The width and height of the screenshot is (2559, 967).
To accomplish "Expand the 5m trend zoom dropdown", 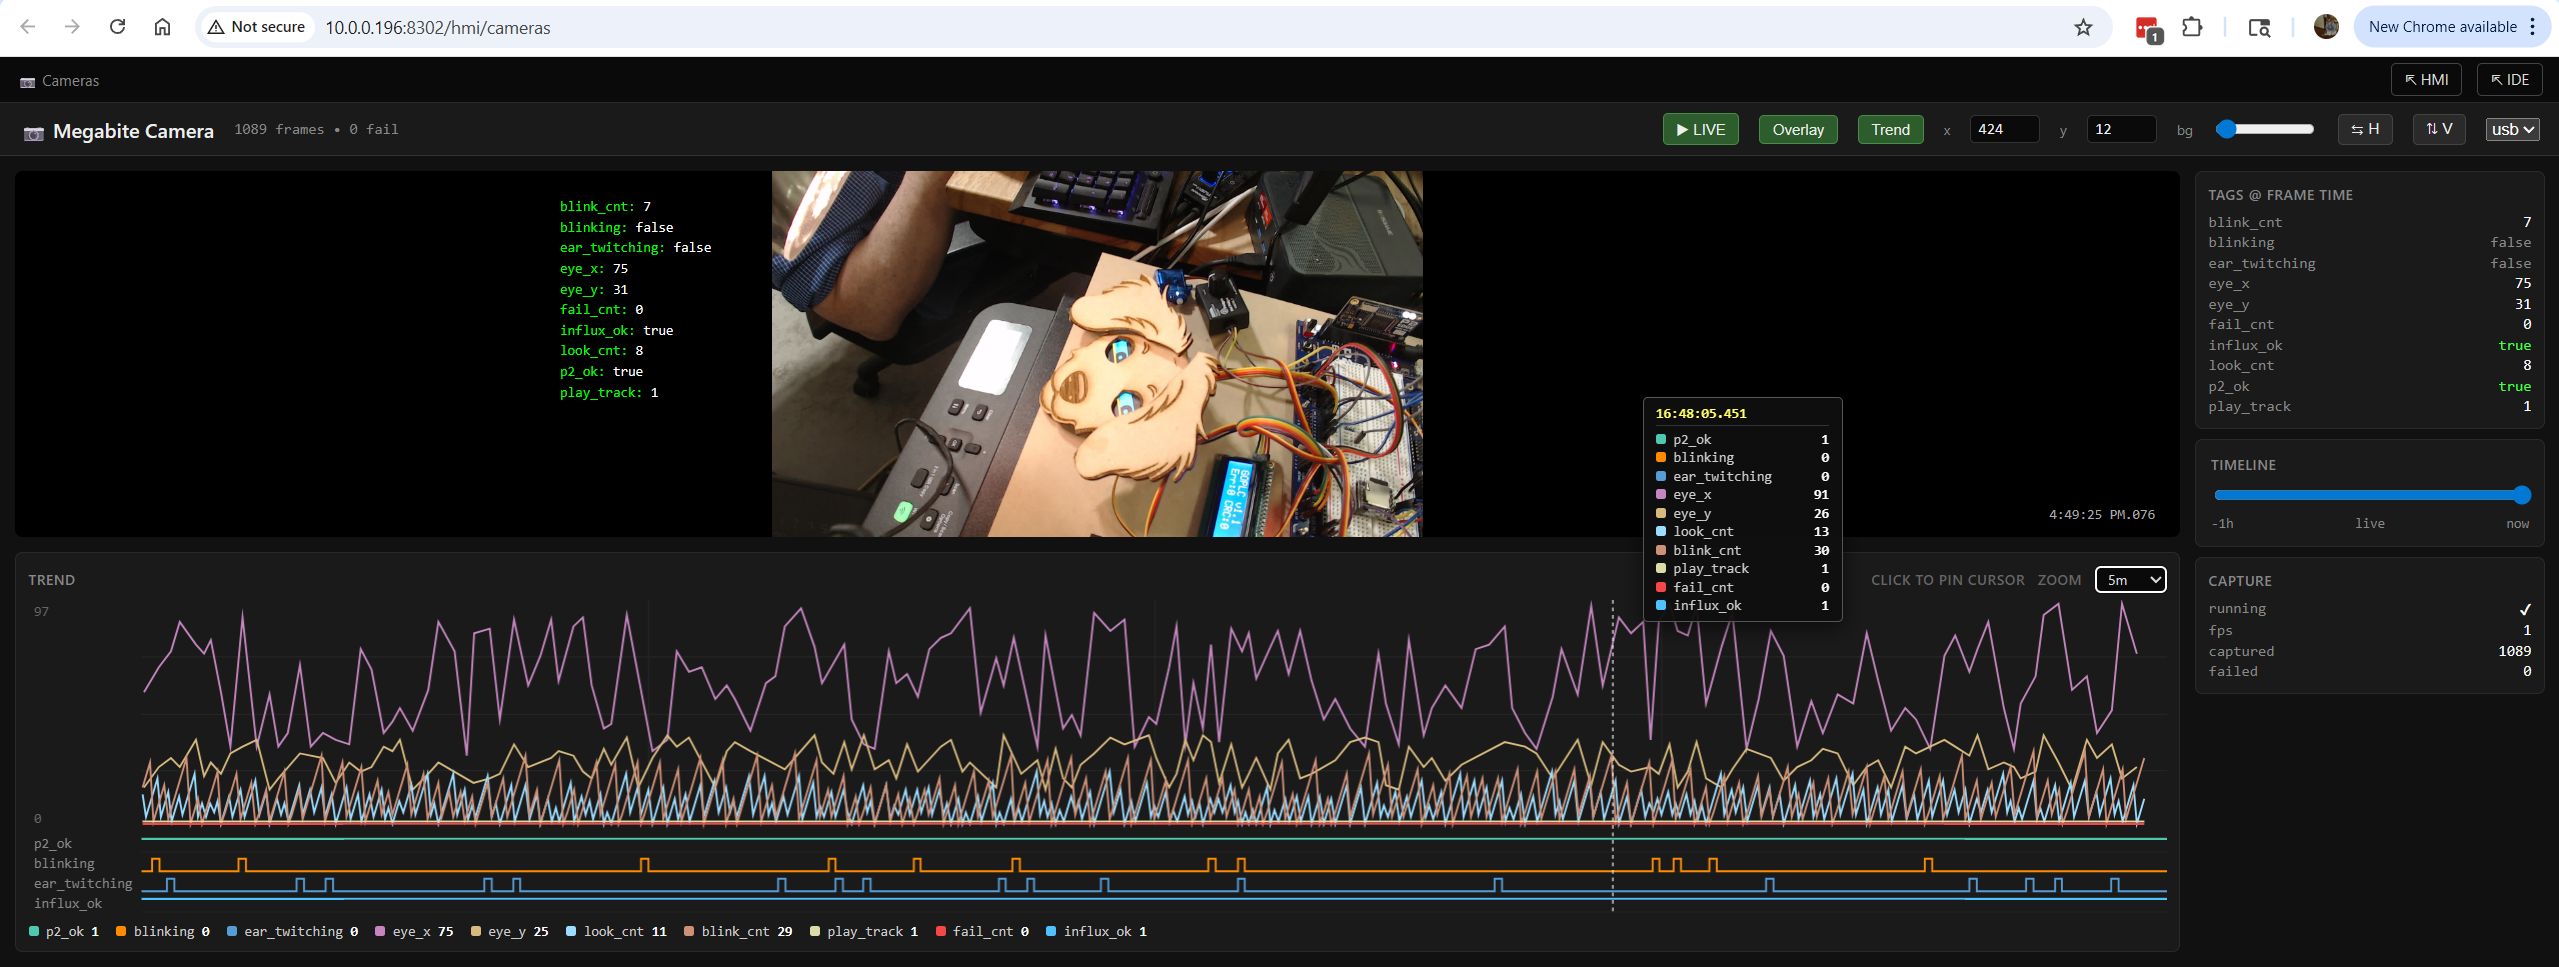I will click(x=2130, y=580).
